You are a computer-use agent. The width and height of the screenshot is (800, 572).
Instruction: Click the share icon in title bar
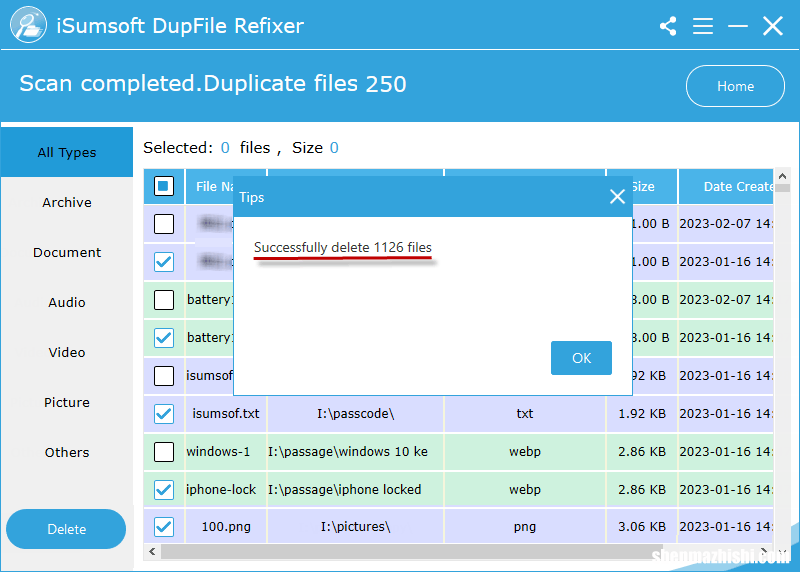[x=668, y=26]
